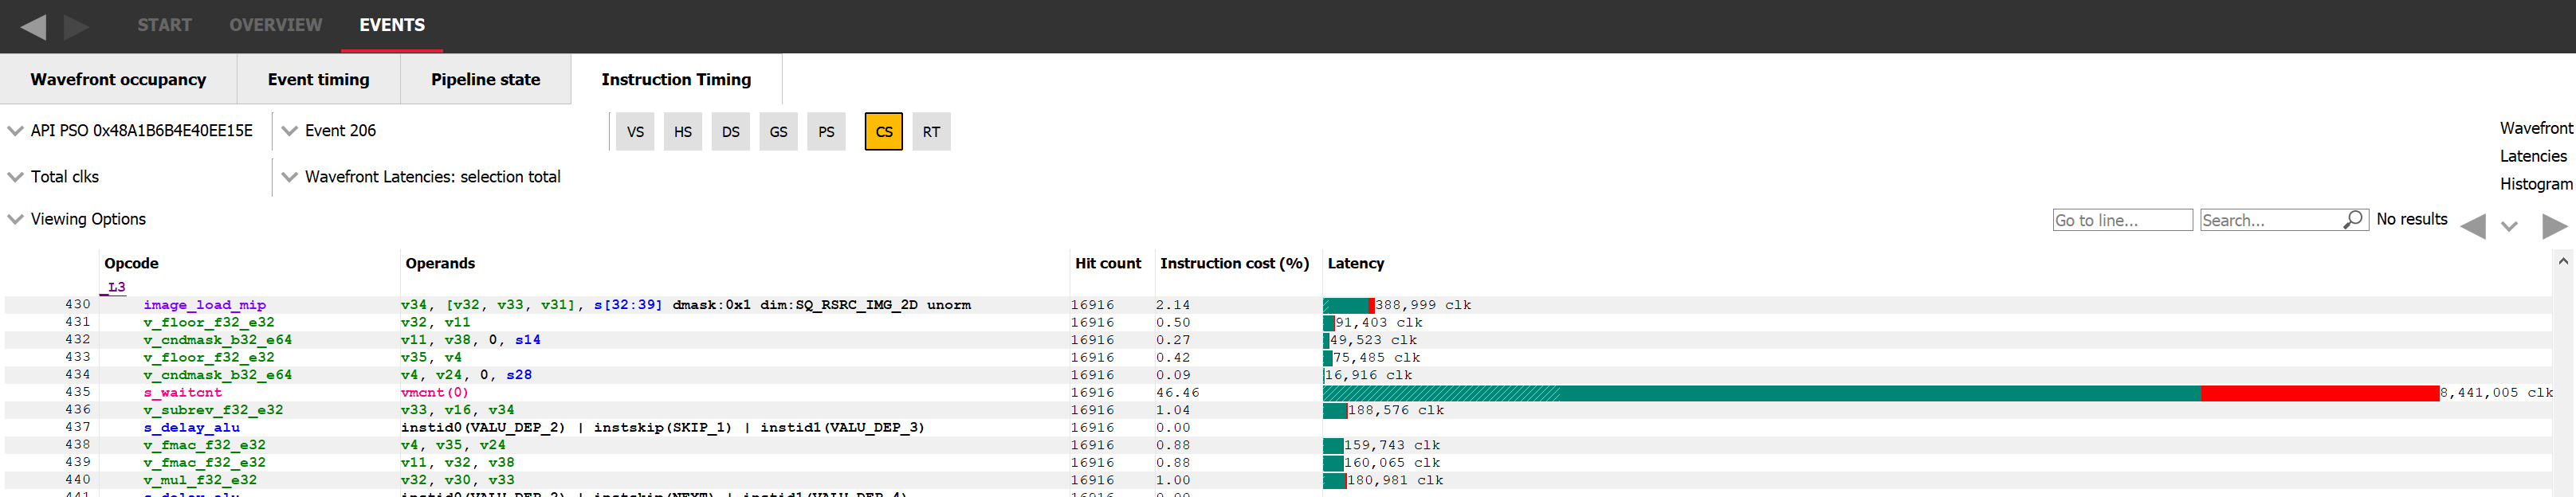Open search options chevron
This screenshot has width=2576, height=497.
[2509, 227]
